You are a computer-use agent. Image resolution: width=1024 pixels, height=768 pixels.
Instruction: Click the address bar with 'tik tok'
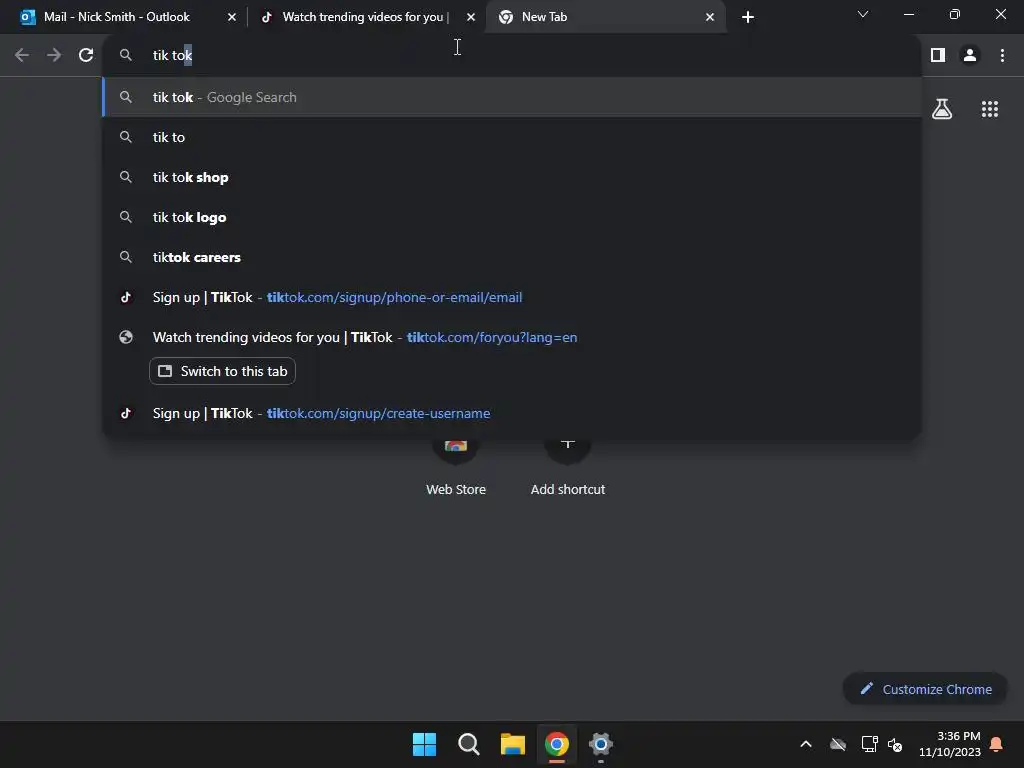[x=513, y=56]
